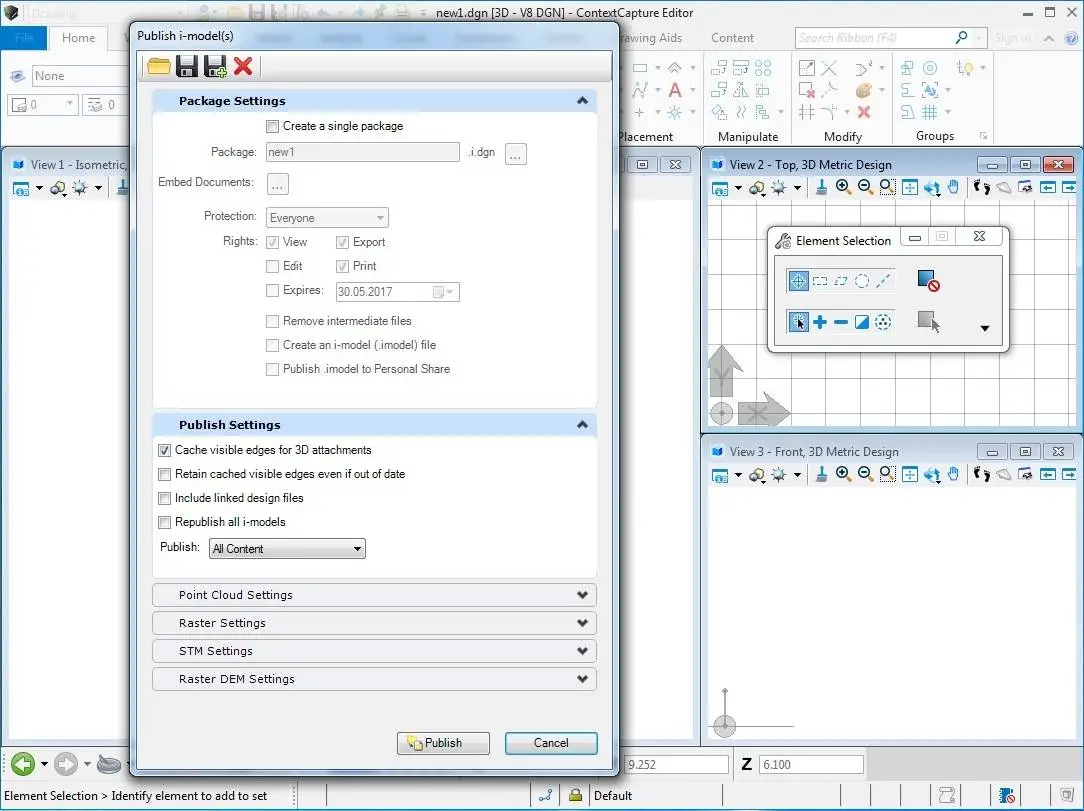Viewport: 1084px width, 811px height.
Task: Expand the Point Cloud Settings section
Action: [x=374, y=595]
